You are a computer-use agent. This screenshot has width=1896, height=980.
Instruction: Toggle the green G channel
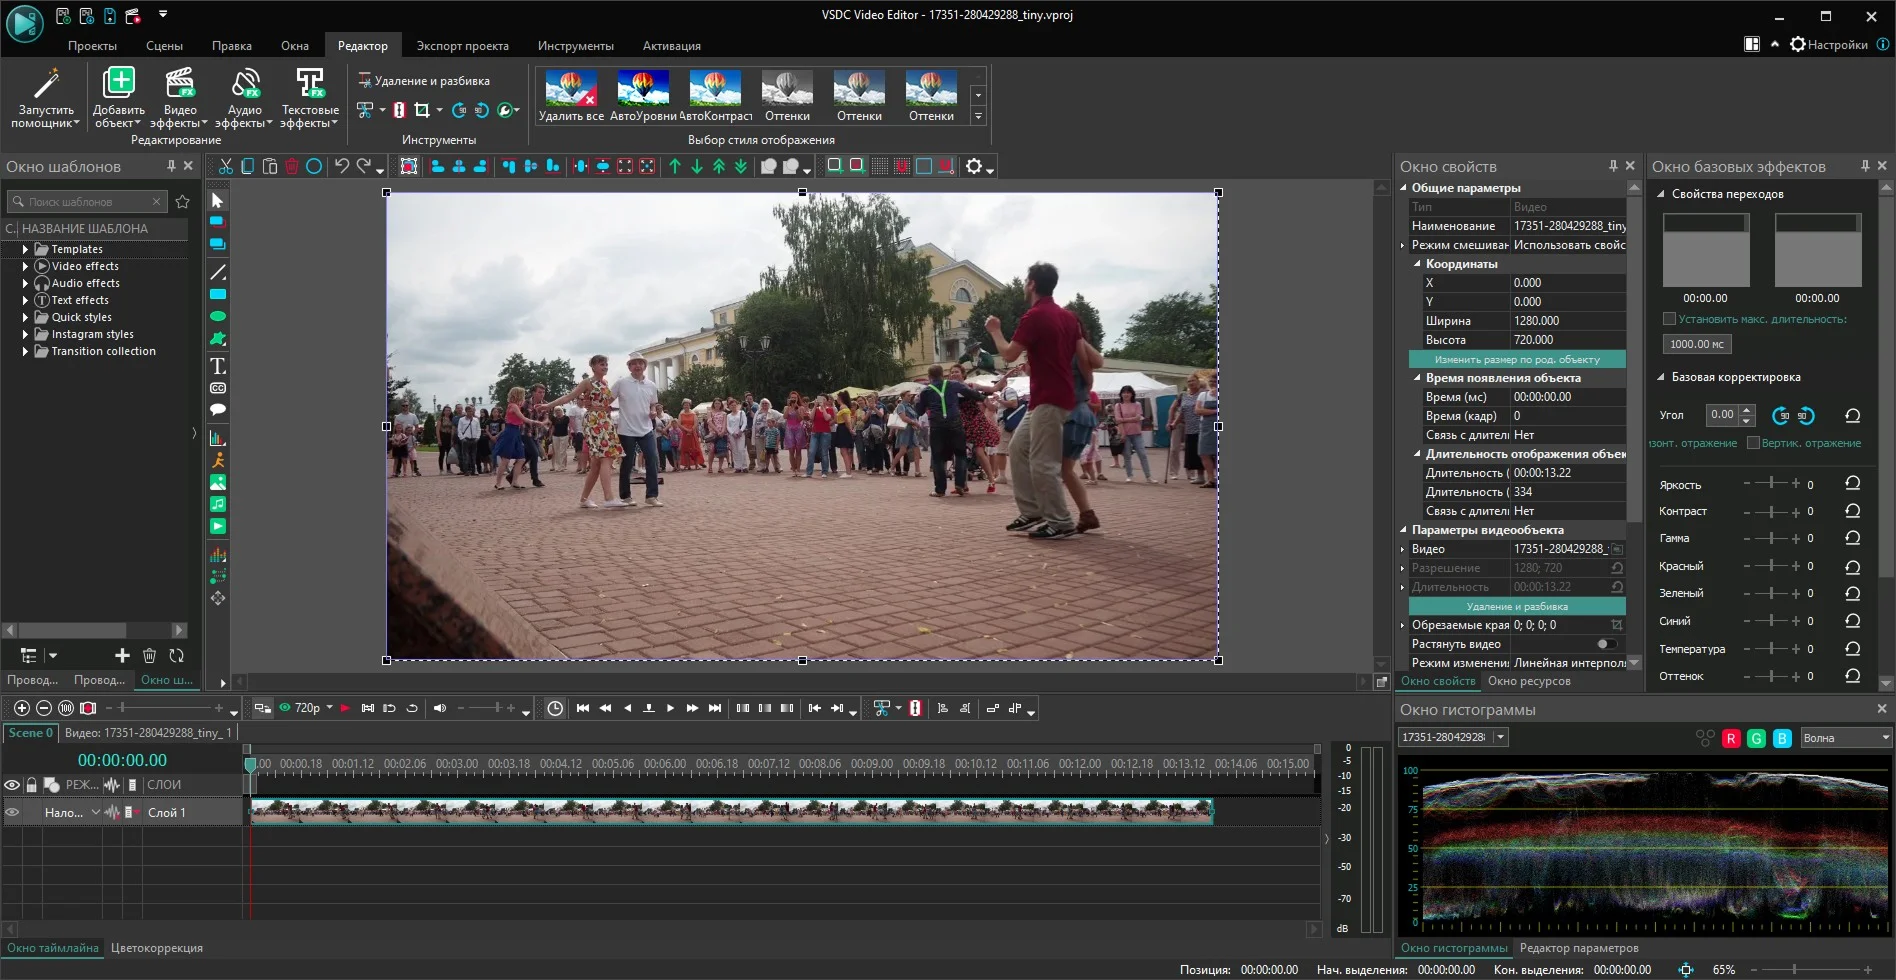(x=1756, y=738)
